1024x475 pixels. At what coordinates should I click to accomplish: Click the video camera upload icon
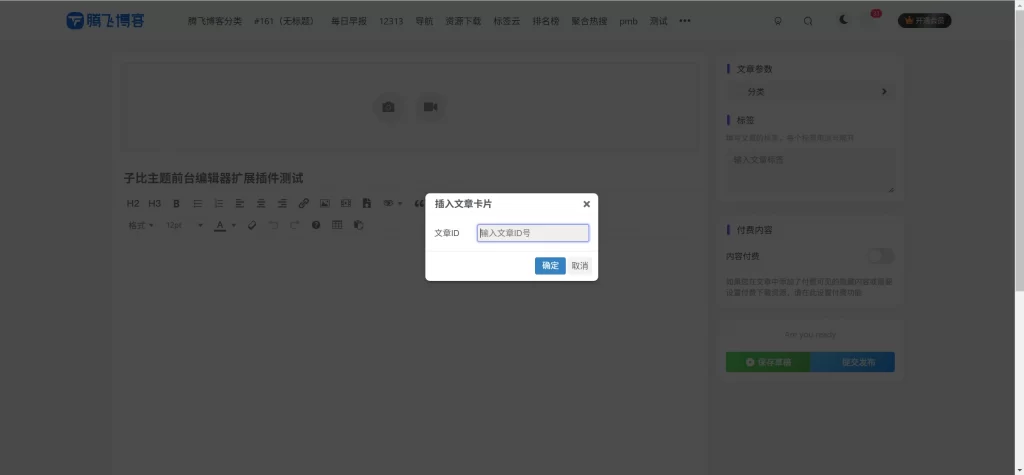[430, 107]
